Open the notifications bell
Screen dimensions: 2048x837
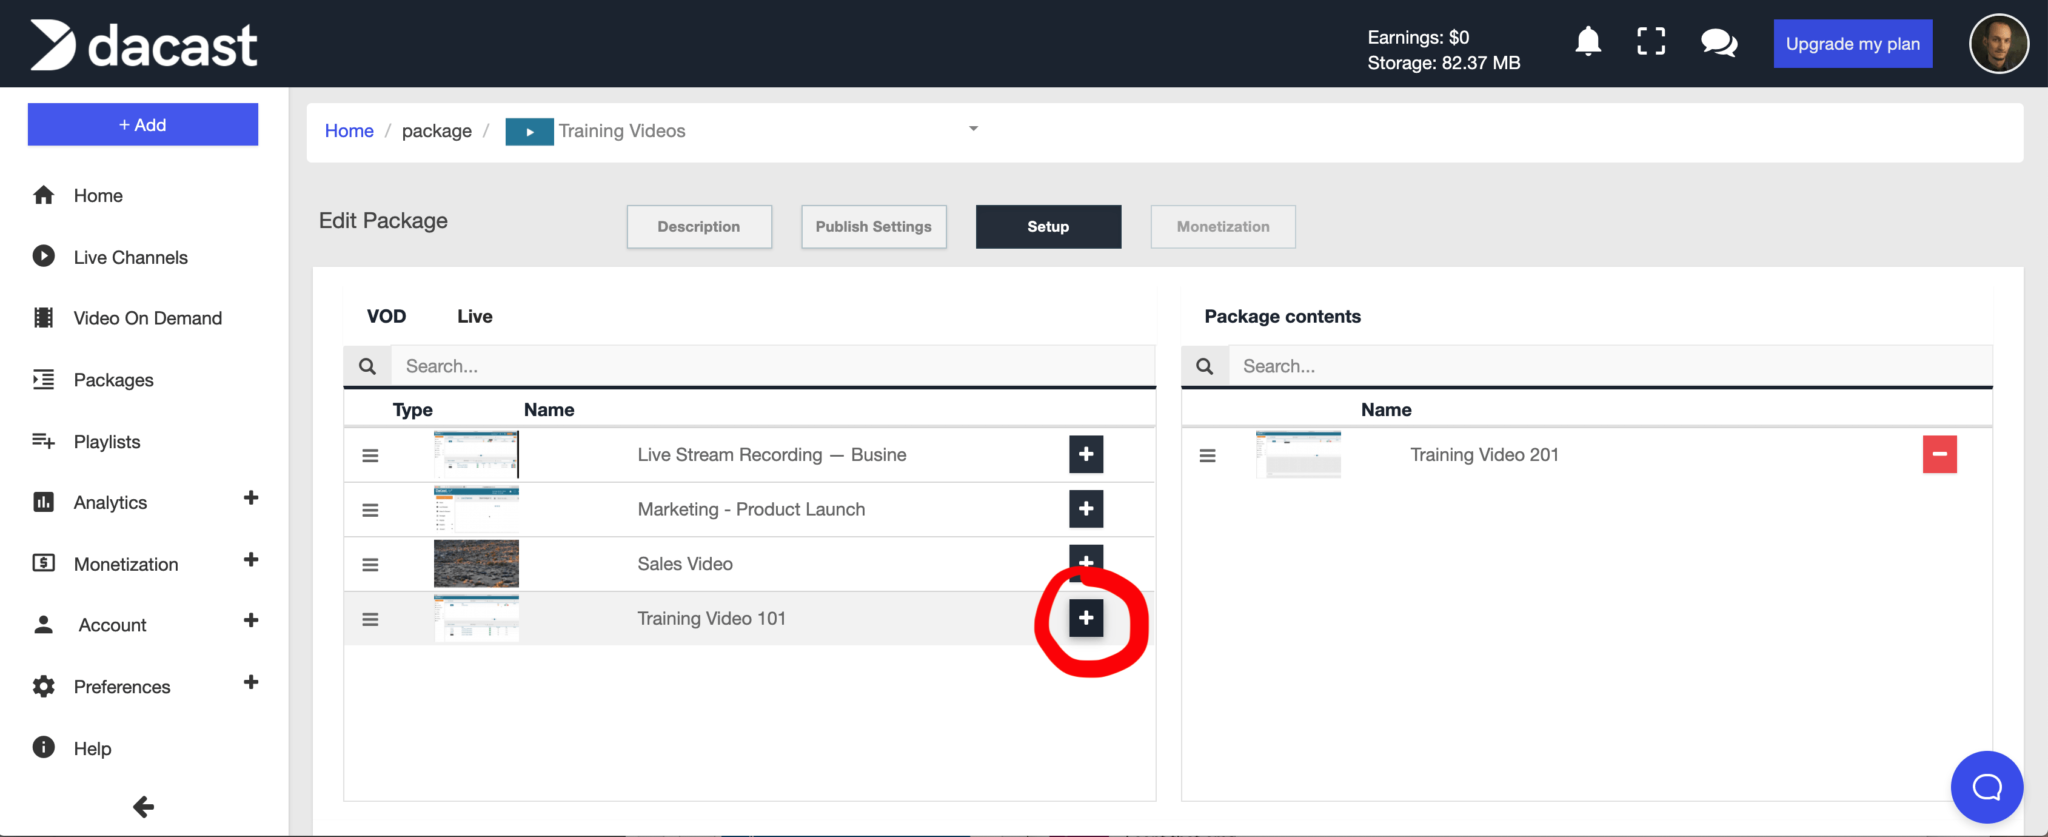[x=1588, y=42]
